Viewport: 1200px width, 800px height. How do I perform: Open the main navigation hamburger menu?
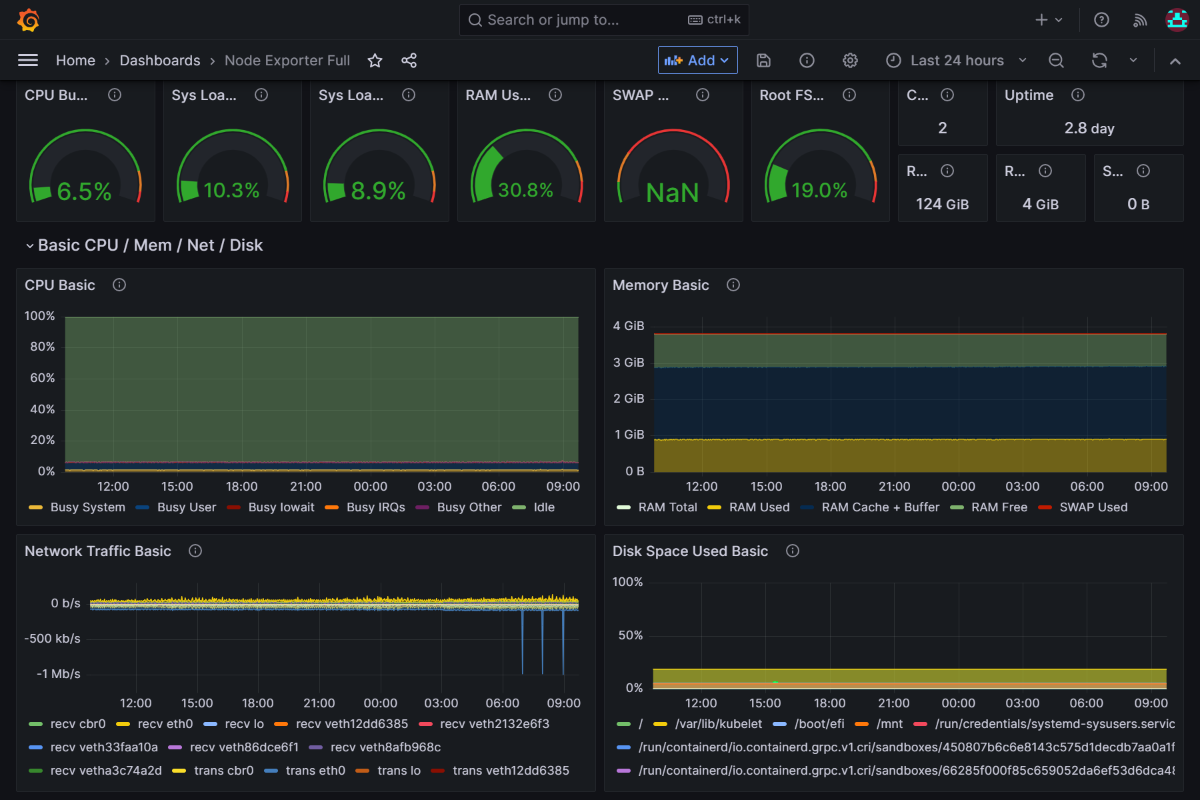[28, 60]
